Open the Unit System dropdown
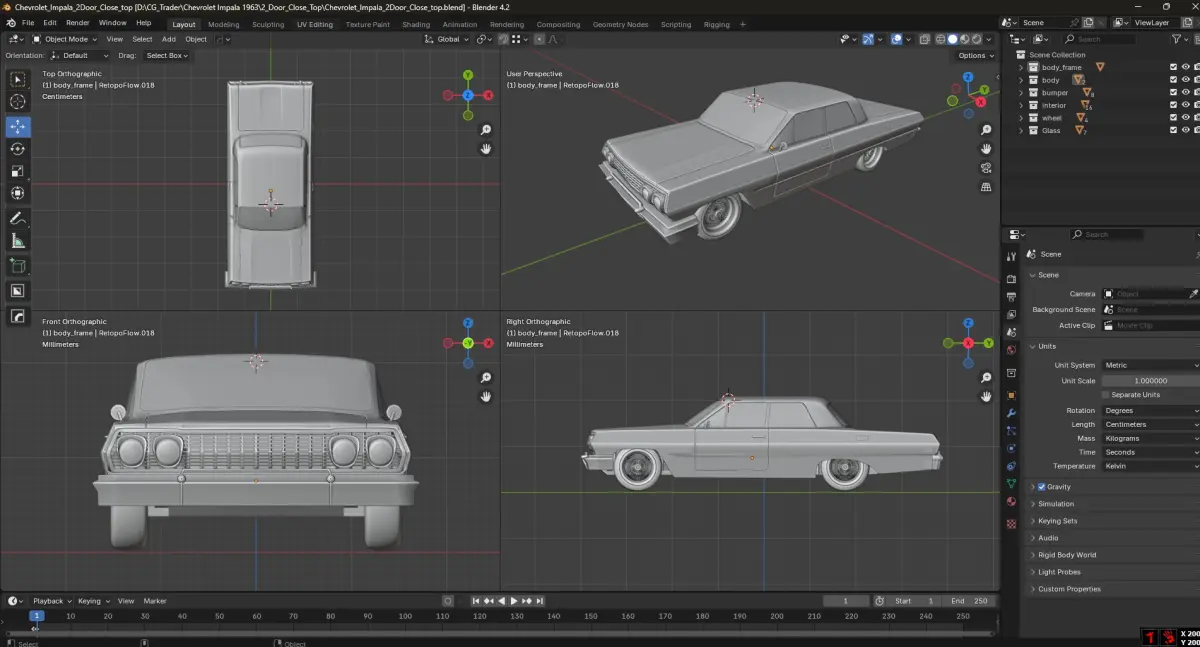This screenshot has height=647, width=1200. (1150, 365)
